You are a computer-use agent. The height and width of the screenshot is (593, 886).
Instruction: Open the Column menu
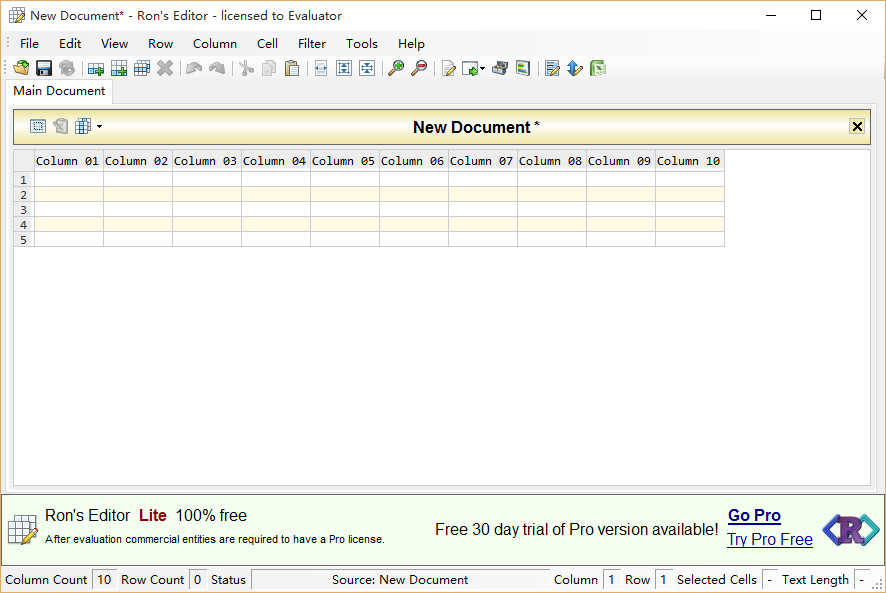(215, 43)
